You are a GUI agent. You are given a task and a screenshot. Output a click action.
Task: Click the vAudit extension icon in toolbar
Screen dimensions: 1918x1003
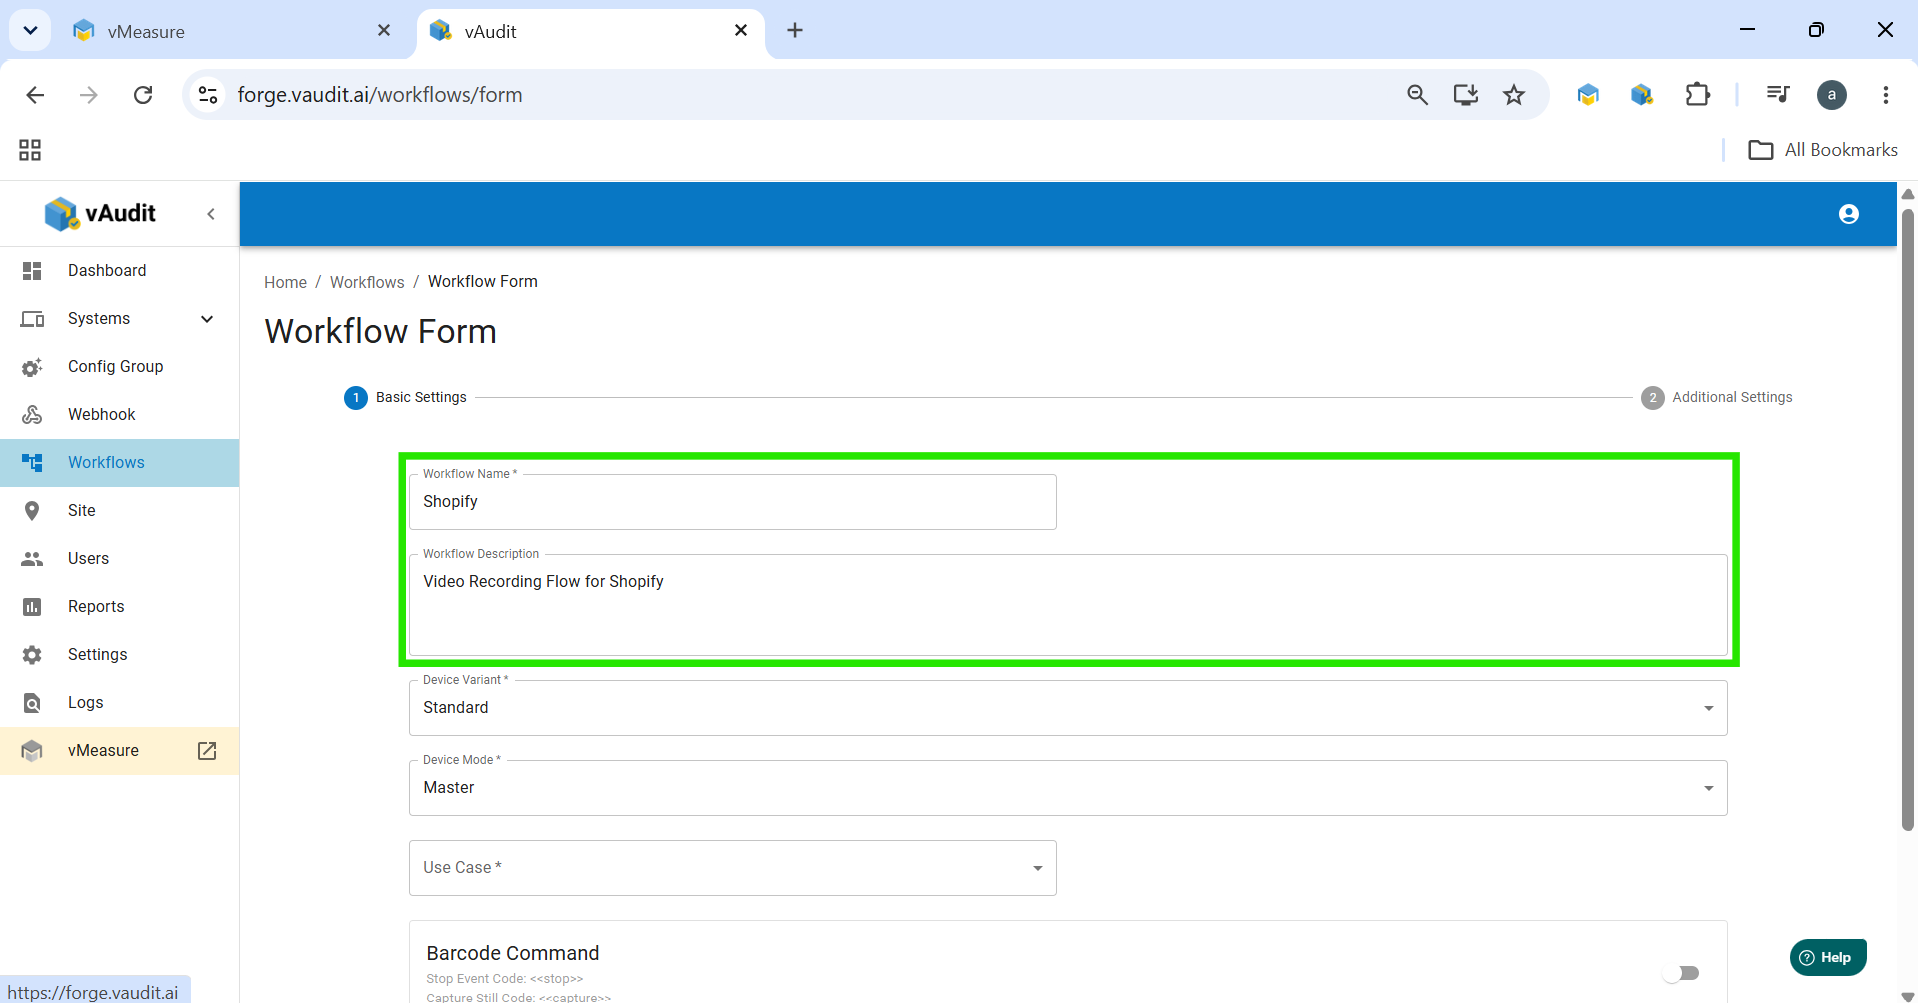(1642, 95)
